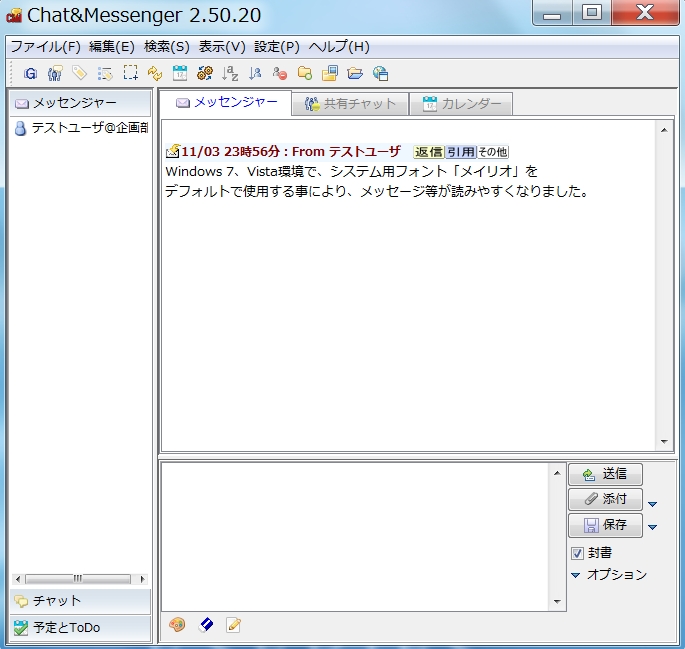Click the user list horizontal scrollbar
Image resolution: width=685 pixels, height=649 pixels.
(79, 579)
